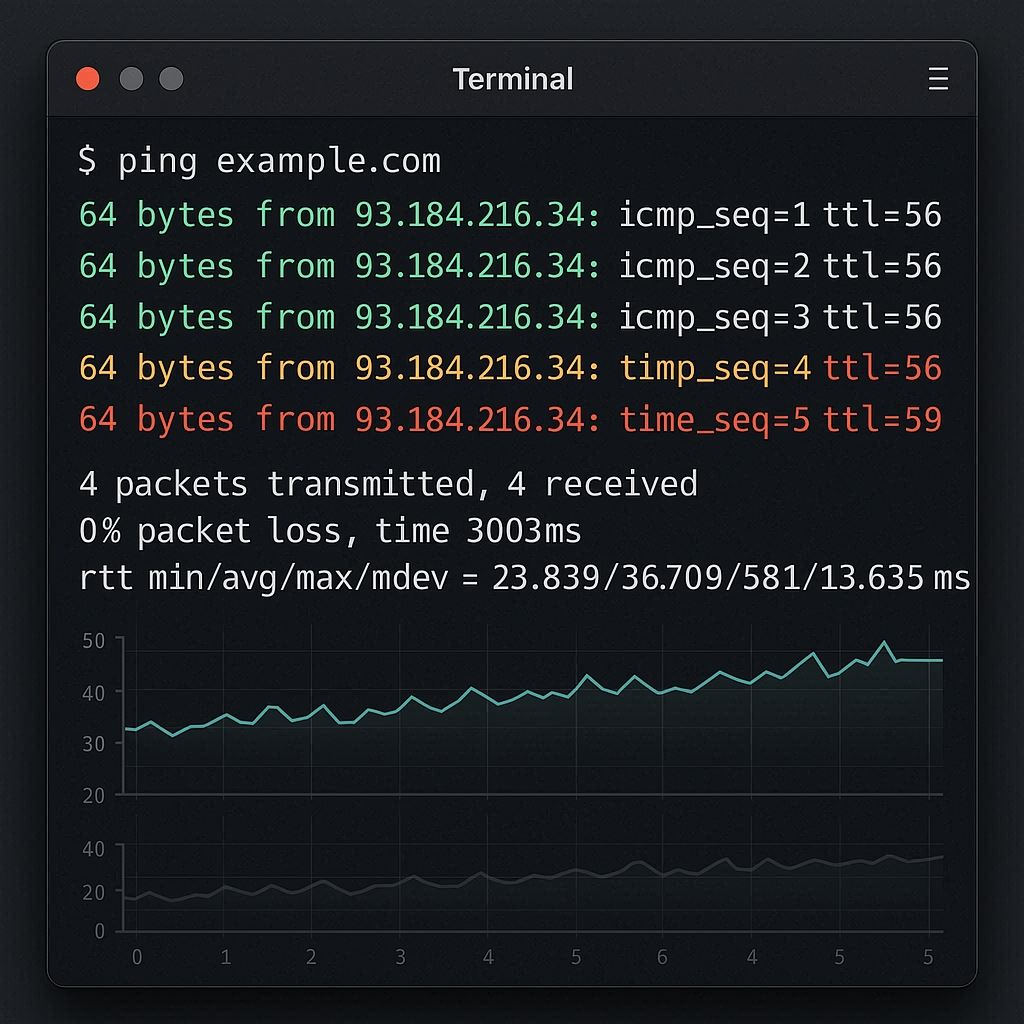Click the 50 label on upper chart axis
Screen dimensions: 1024x1024
click(x=93, y=641)
